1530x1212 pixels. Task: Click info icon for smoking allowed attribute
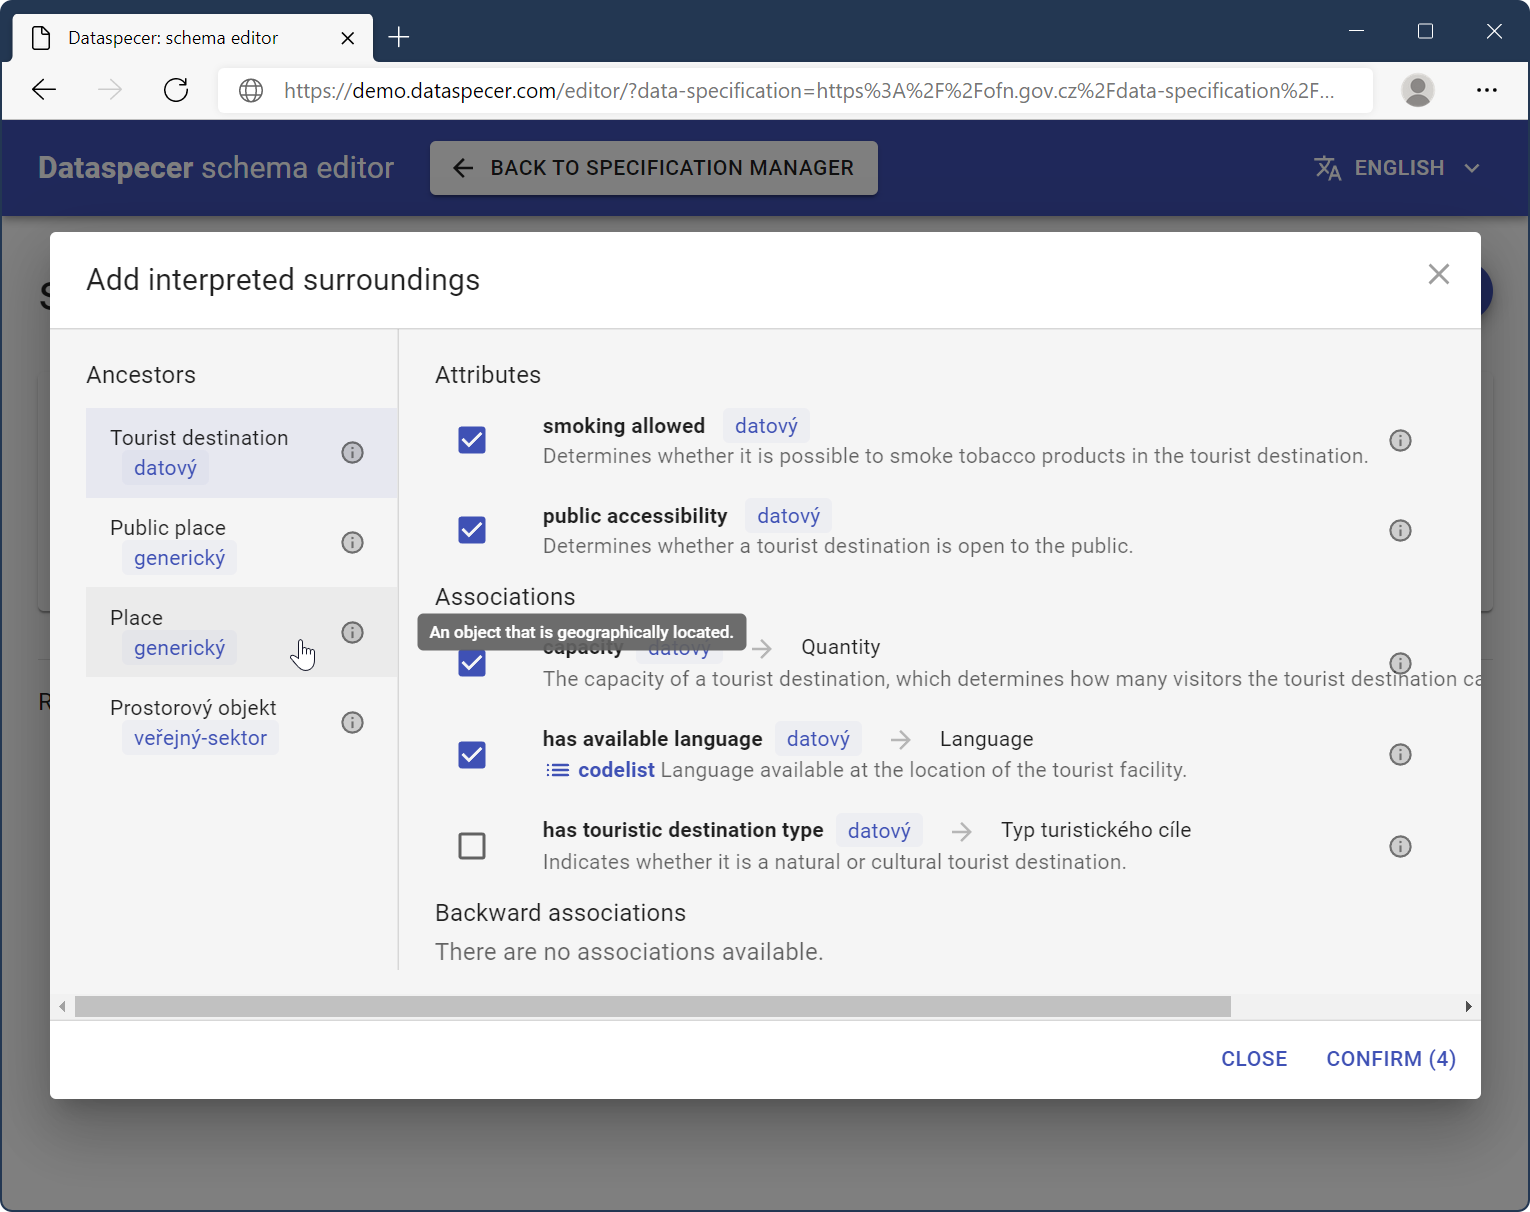point(1400,441)
